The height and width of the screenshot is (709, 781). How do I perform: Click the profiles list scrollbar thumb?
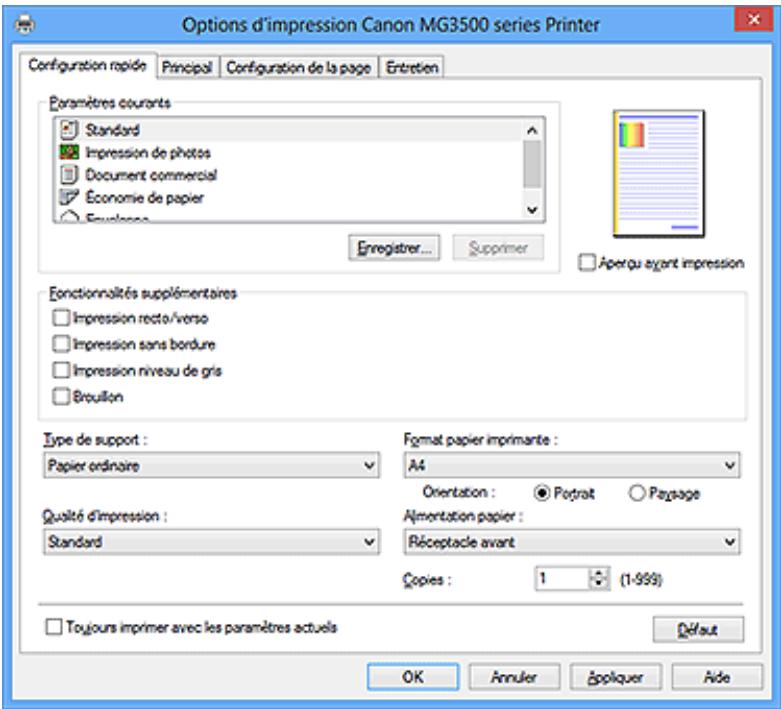coord(532,164)
